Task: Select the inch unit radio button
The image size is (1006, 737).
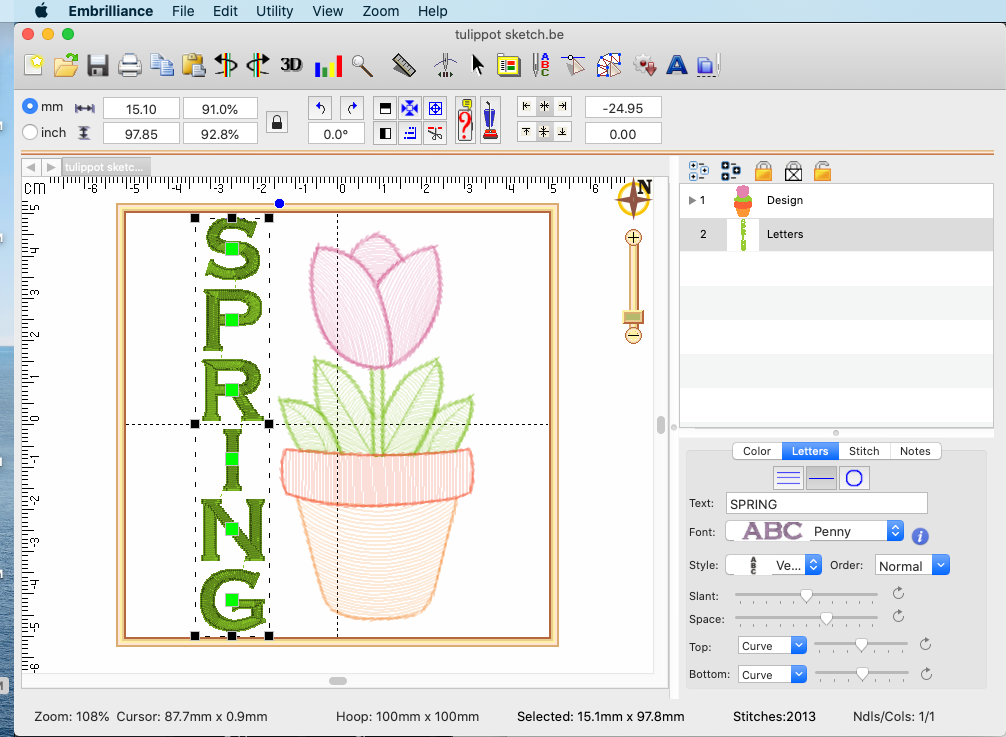Action: [x=30, y=132]
